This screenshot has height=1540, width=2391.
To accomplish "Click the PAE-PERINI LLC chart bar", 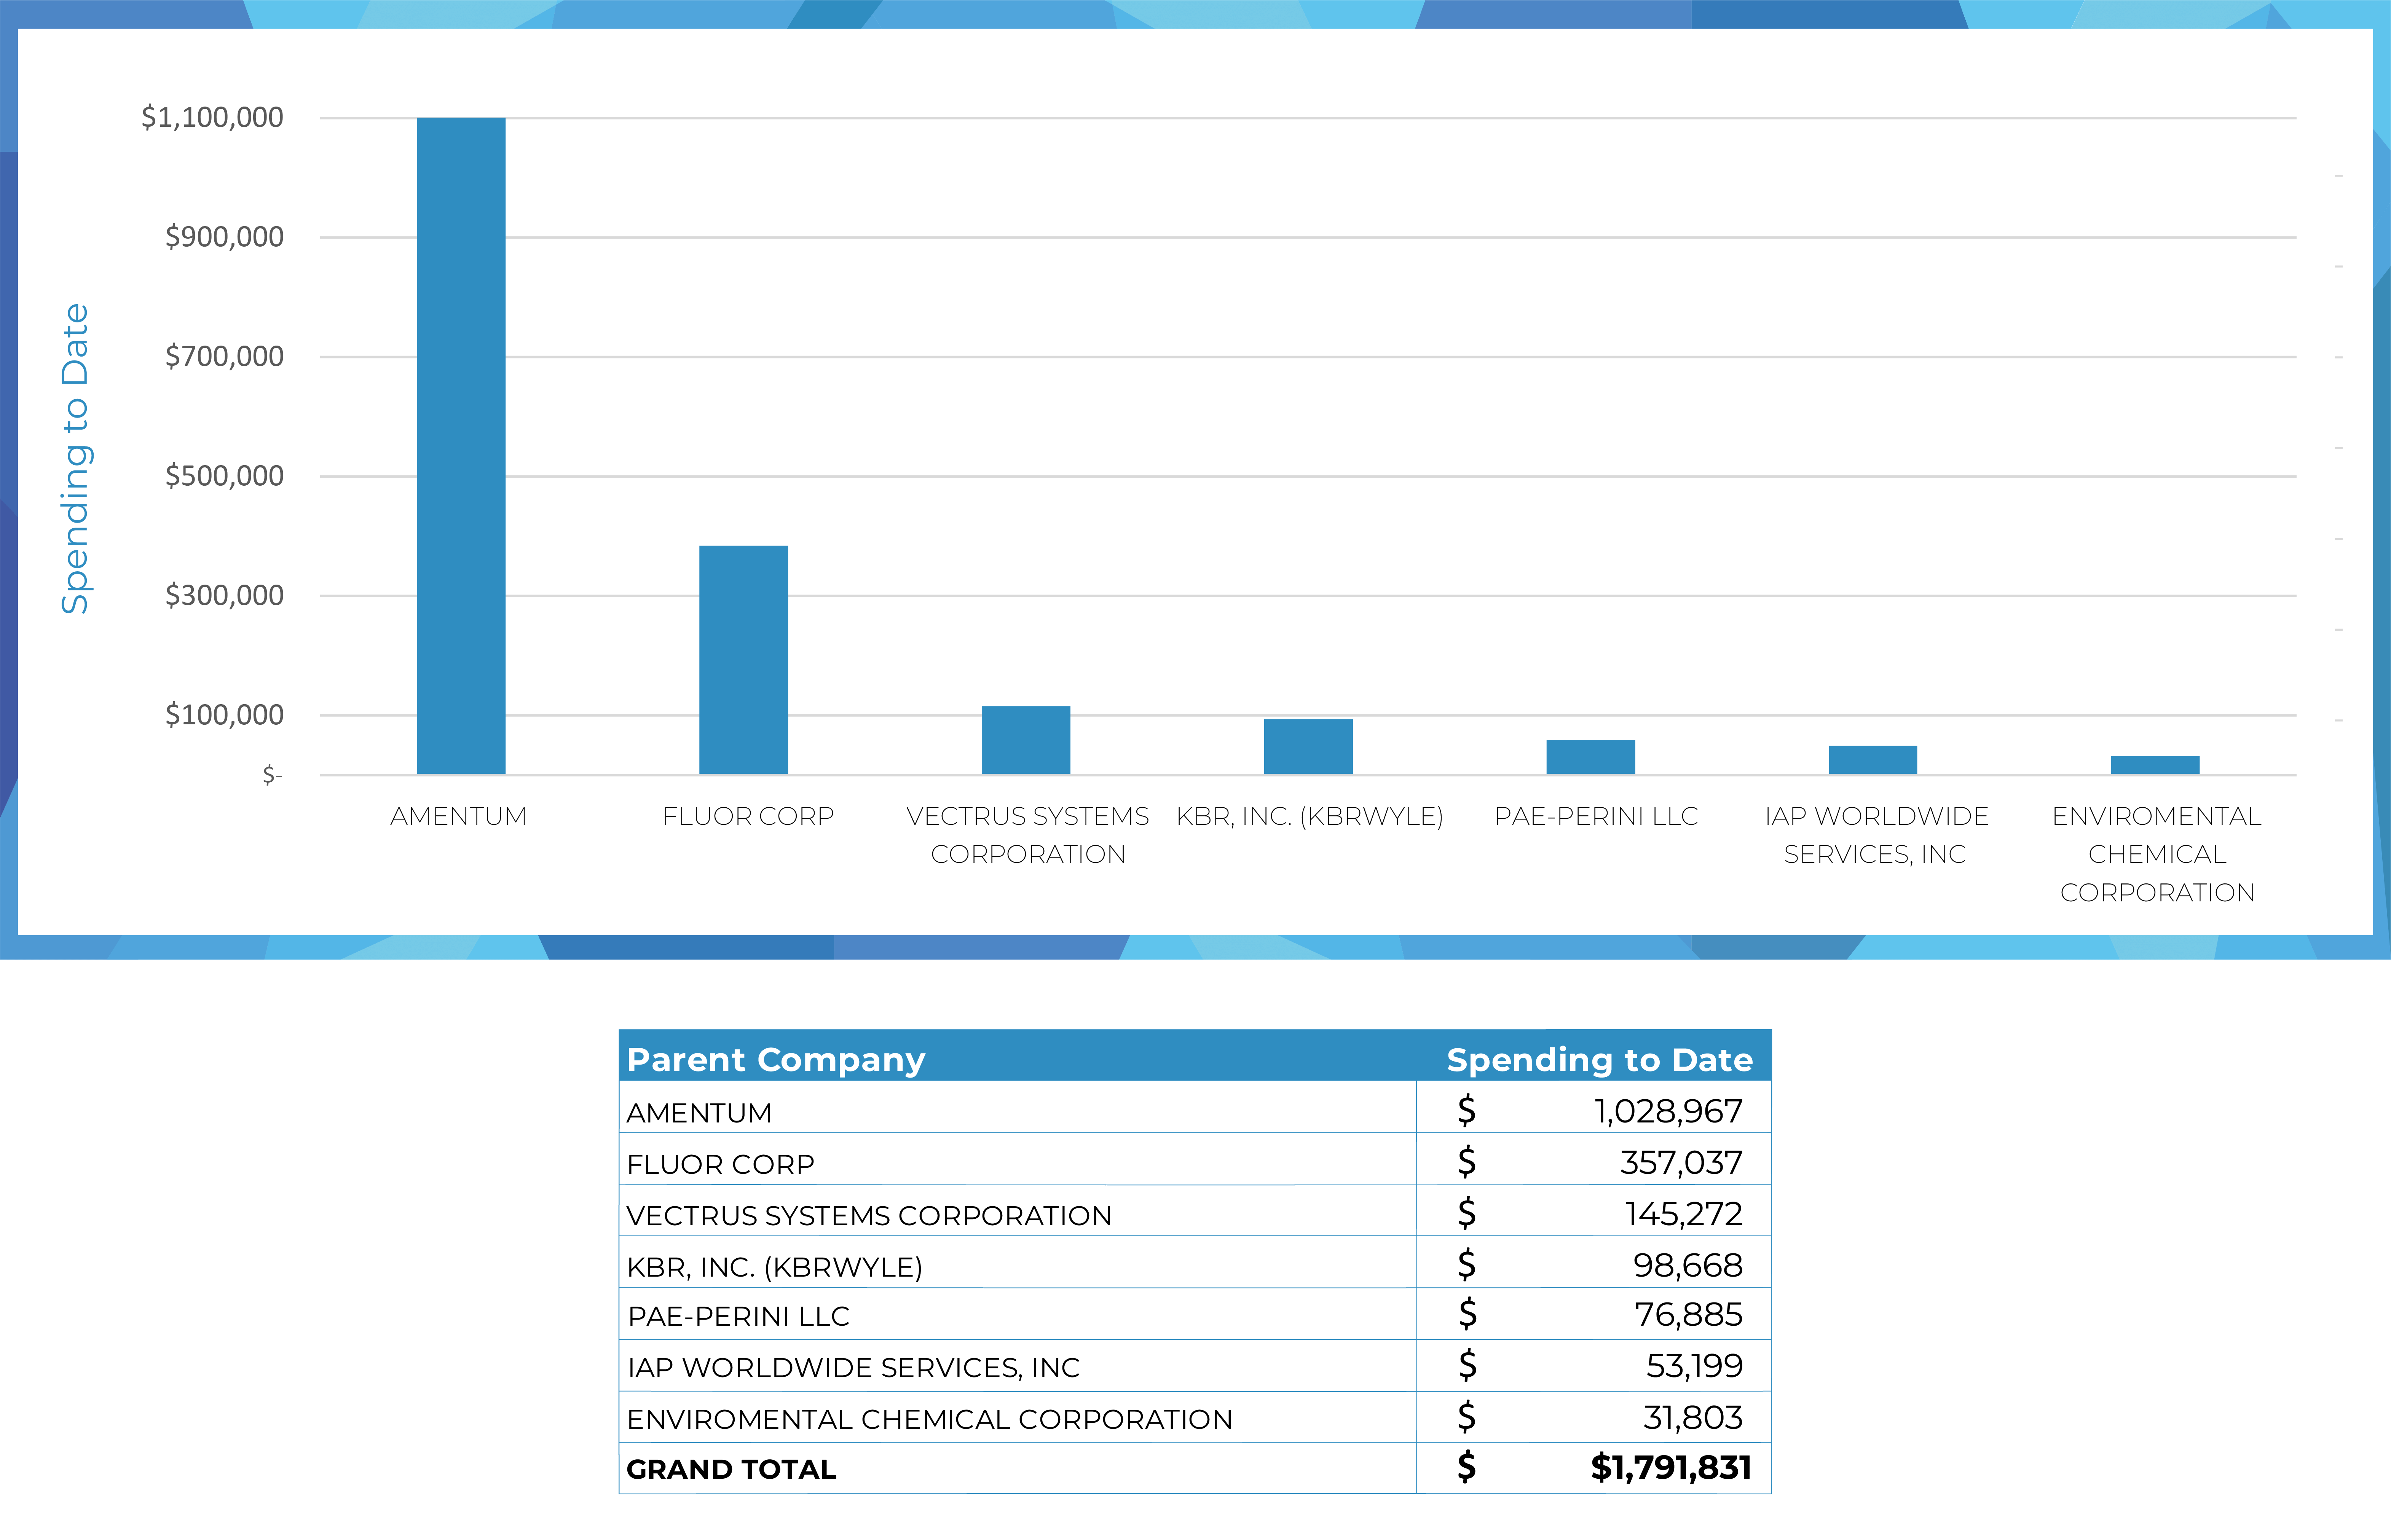I will click(1590, 757).
